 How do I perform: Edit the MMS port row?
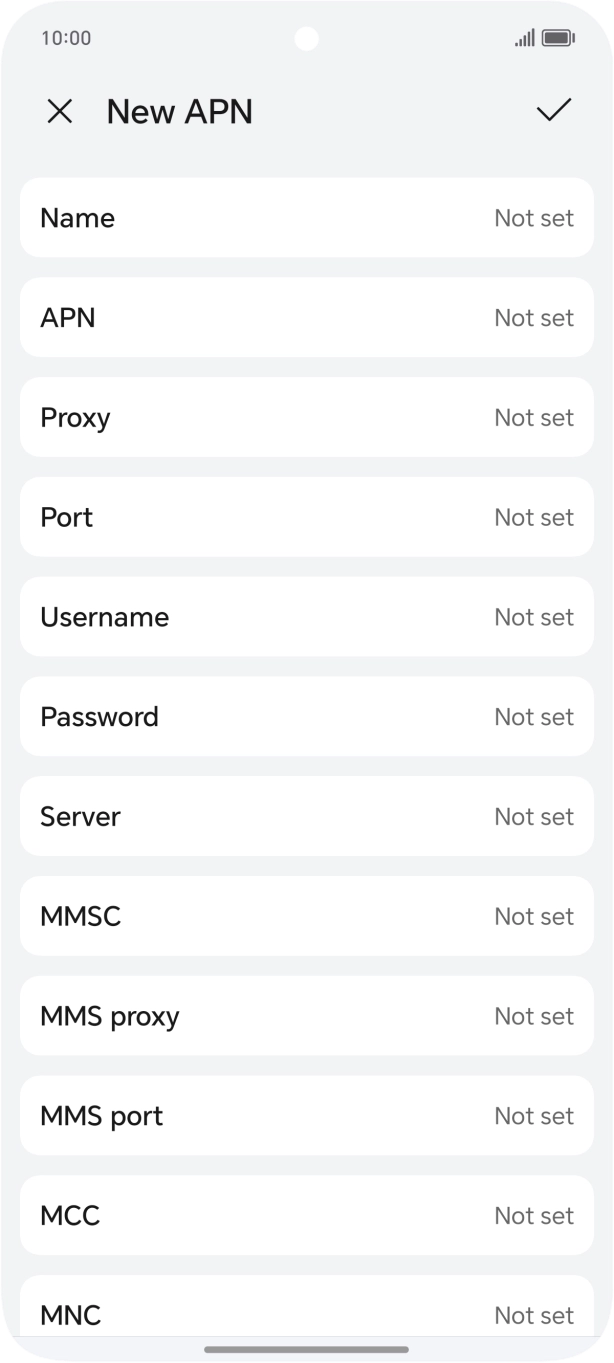point(306,1116)
